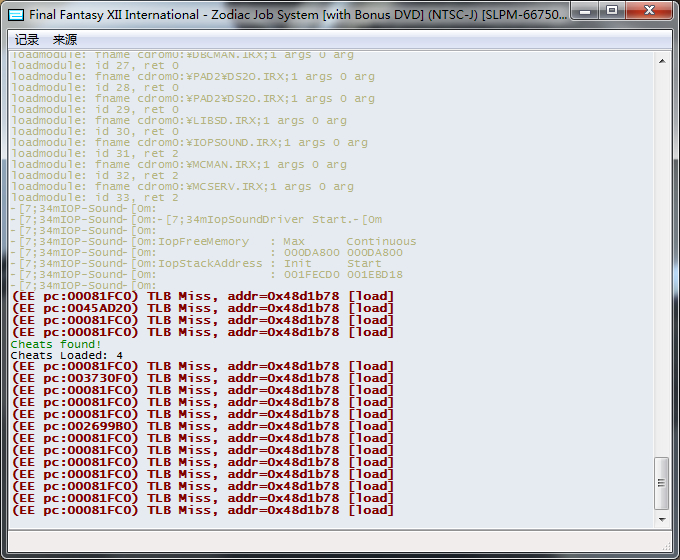680x560 pixels.
Task: Click the loadmodule LIBSD.IRX line
Action: click(x=179, y=121)
